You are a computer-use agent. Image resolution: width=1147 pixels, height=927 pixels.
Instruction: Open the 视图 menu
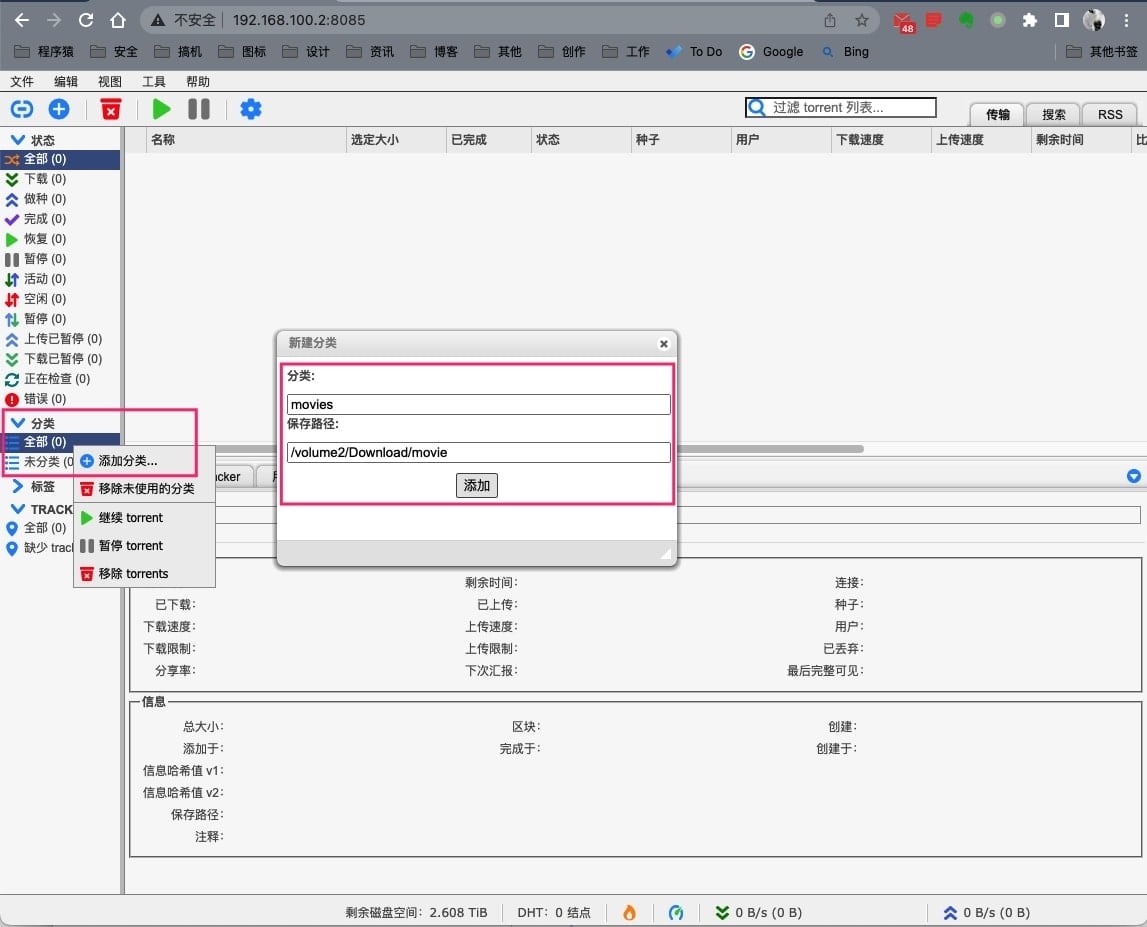pos(110,81)
